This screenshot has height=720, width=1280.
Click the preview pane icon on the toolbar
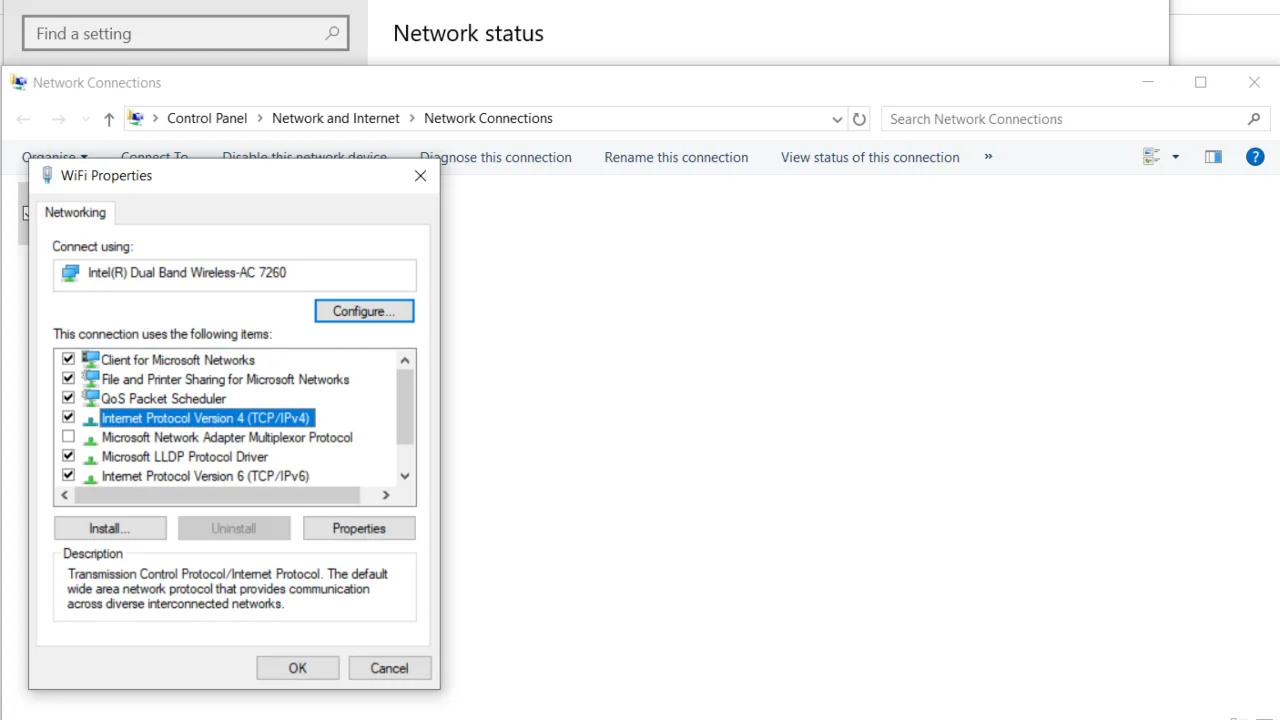point(1213,157)
